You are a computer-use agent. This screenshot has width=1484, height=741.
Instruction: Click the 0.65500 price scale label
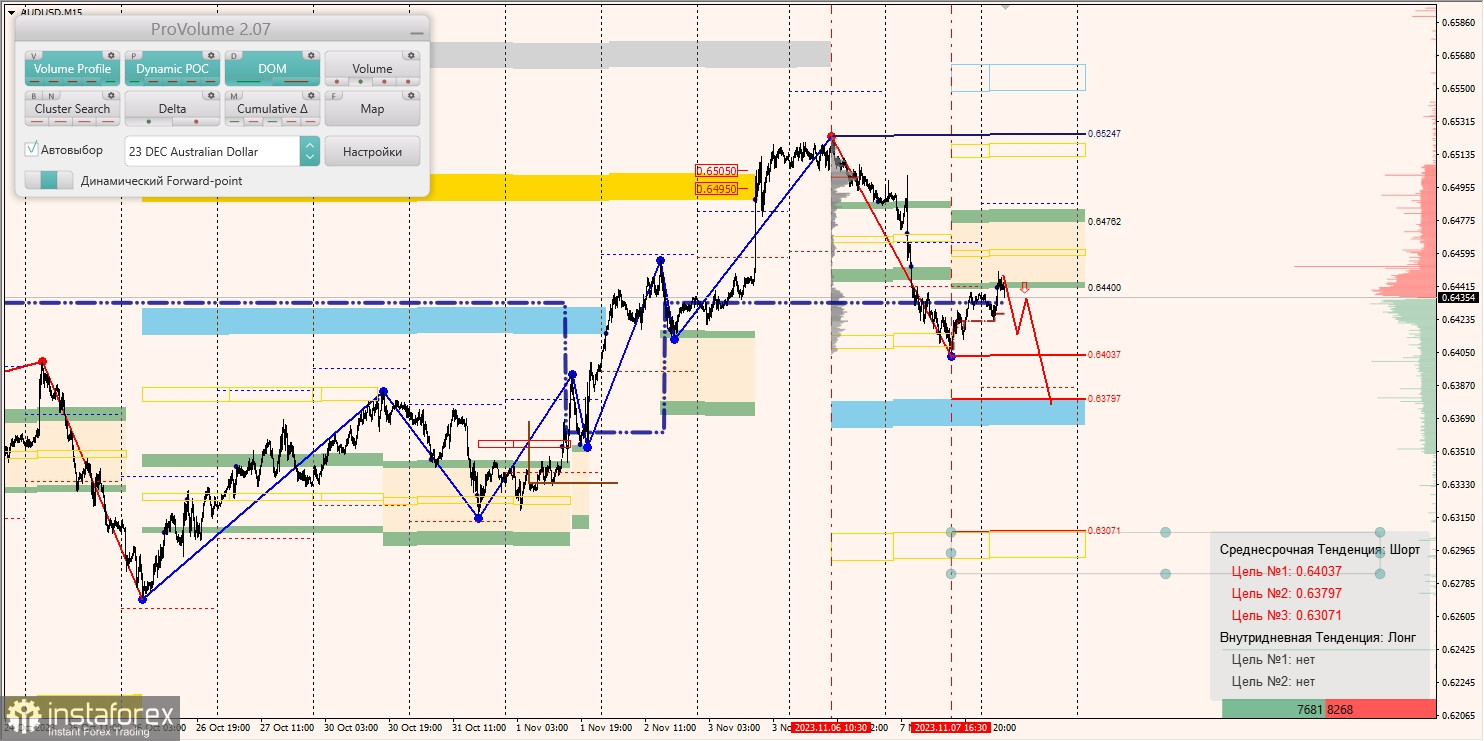pos(1459,88)
